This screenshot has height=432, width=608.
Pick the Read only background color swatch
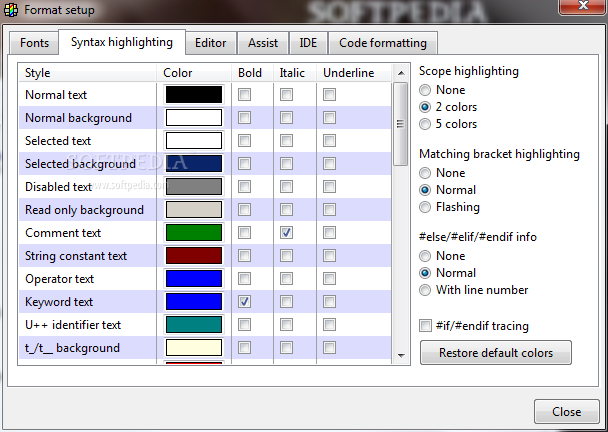(x=194, y=210)
